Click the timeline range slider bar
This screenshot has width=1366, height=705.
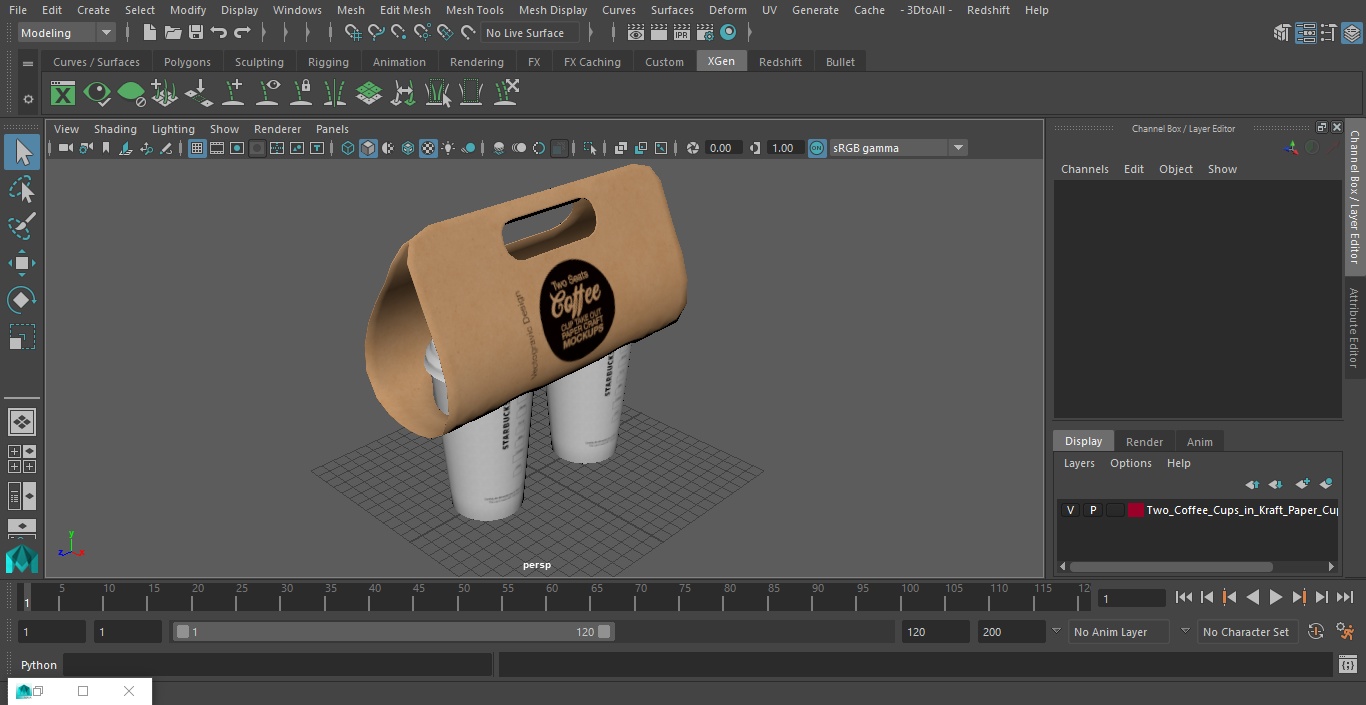coord(393,632)
